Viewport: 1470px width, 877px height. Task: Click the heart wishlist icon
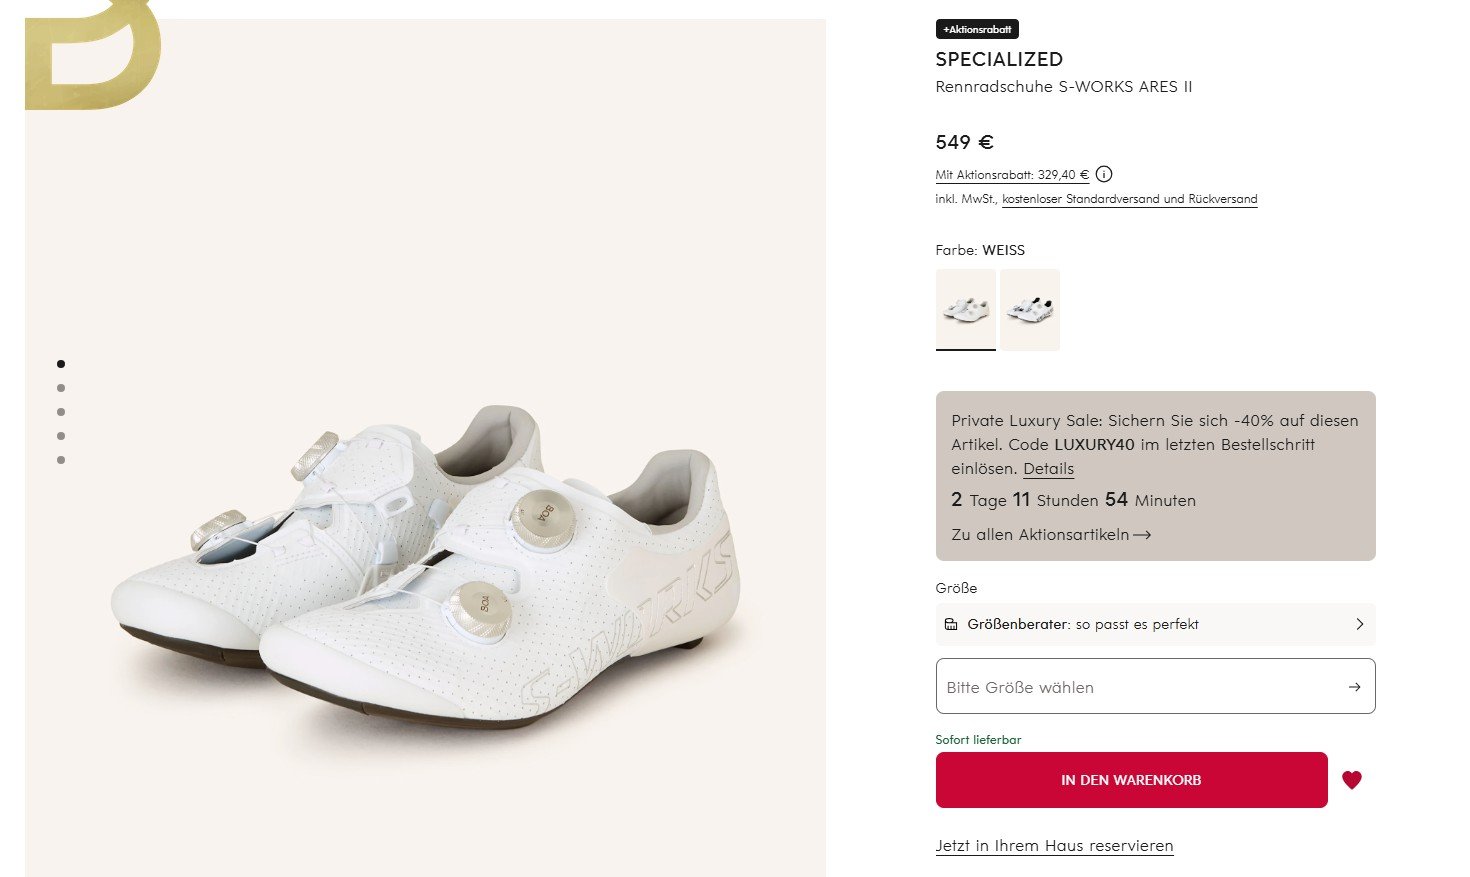pyautogui.click(x=1352, y=780)
